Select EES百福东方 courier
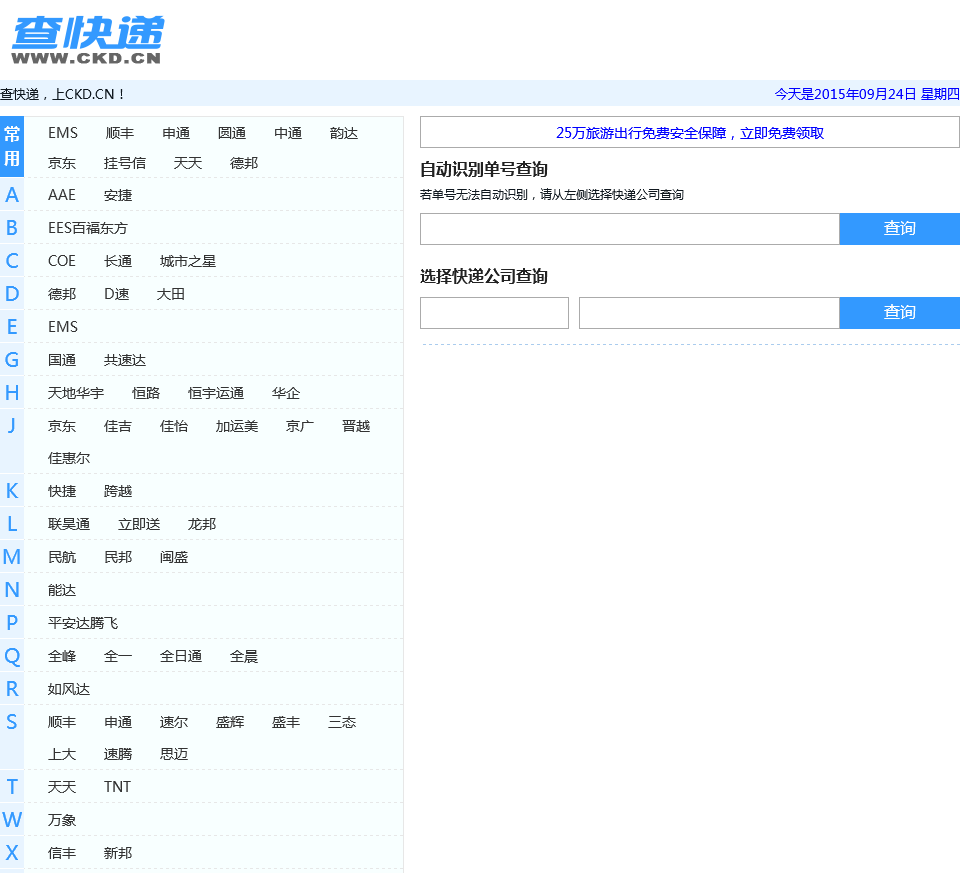The image size is (960, 873). tap(88, 228)
